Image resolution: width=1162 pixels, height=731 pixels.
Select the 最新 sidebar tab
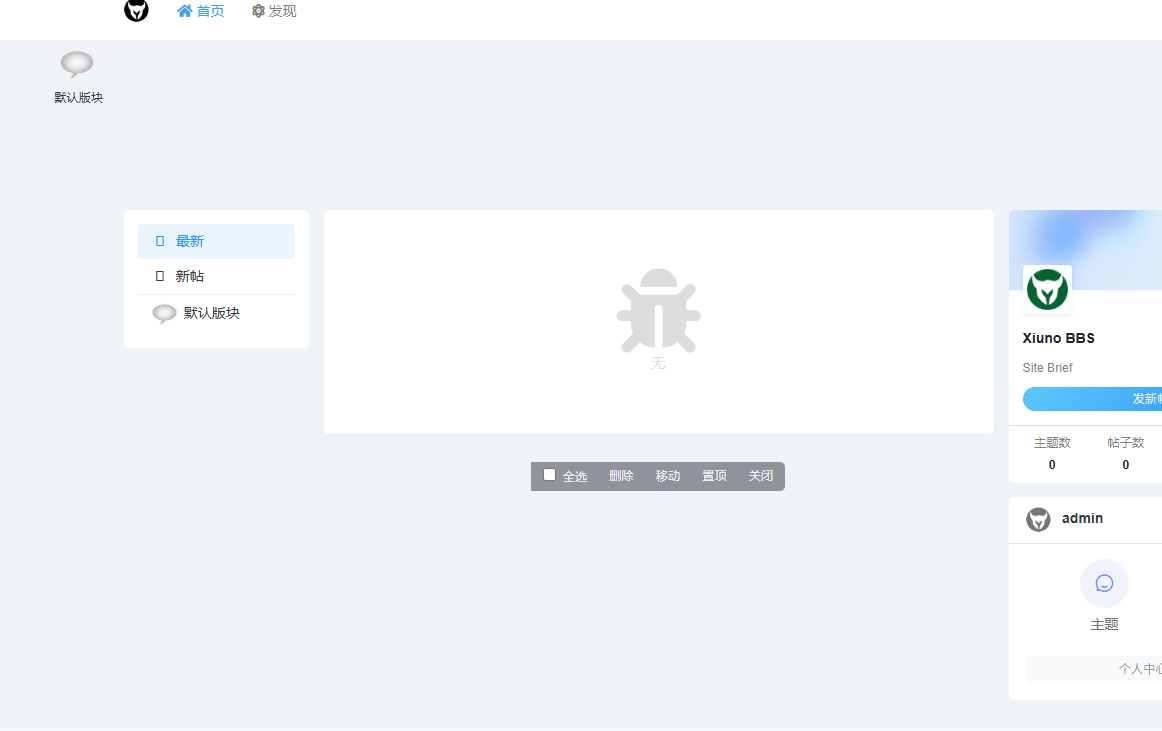click(190, 241)
